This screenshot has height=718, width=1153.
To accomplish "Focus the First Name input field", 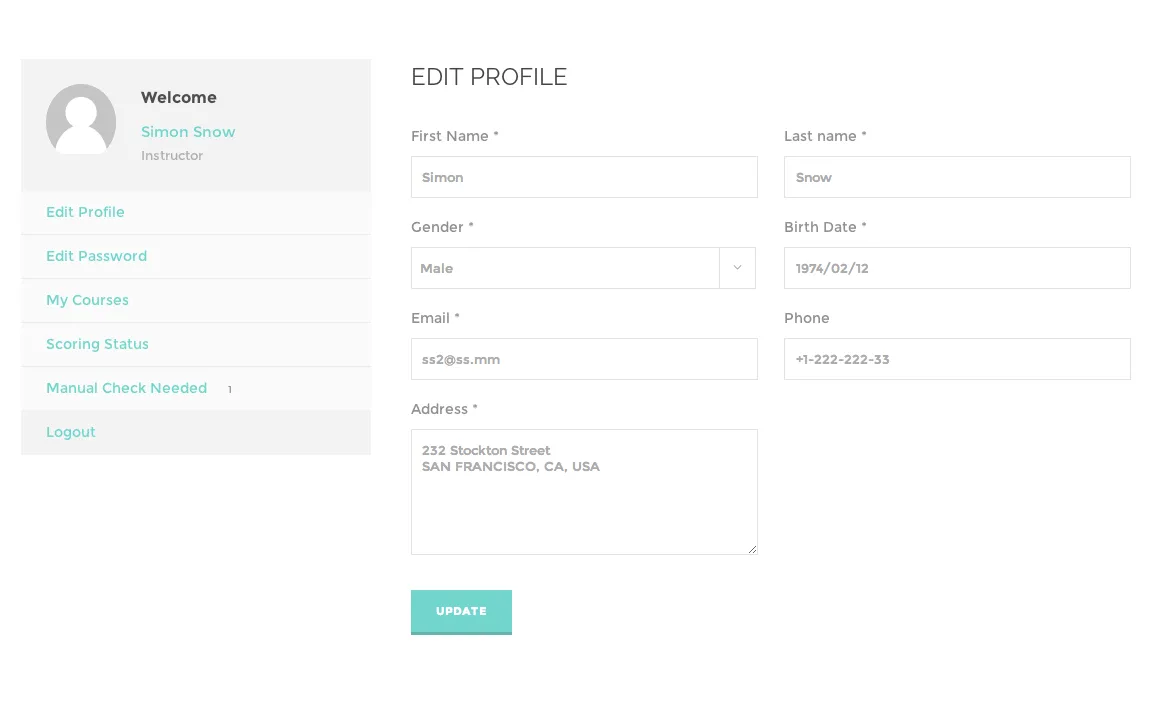I will coord(584,177).
